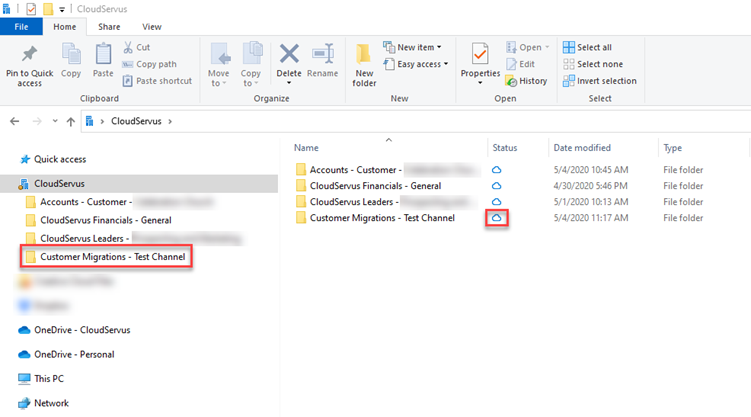Open Delete dropdown arrow
Viewport: 751px width, 417px height.
pyautogui.click(x=289, y=83)
